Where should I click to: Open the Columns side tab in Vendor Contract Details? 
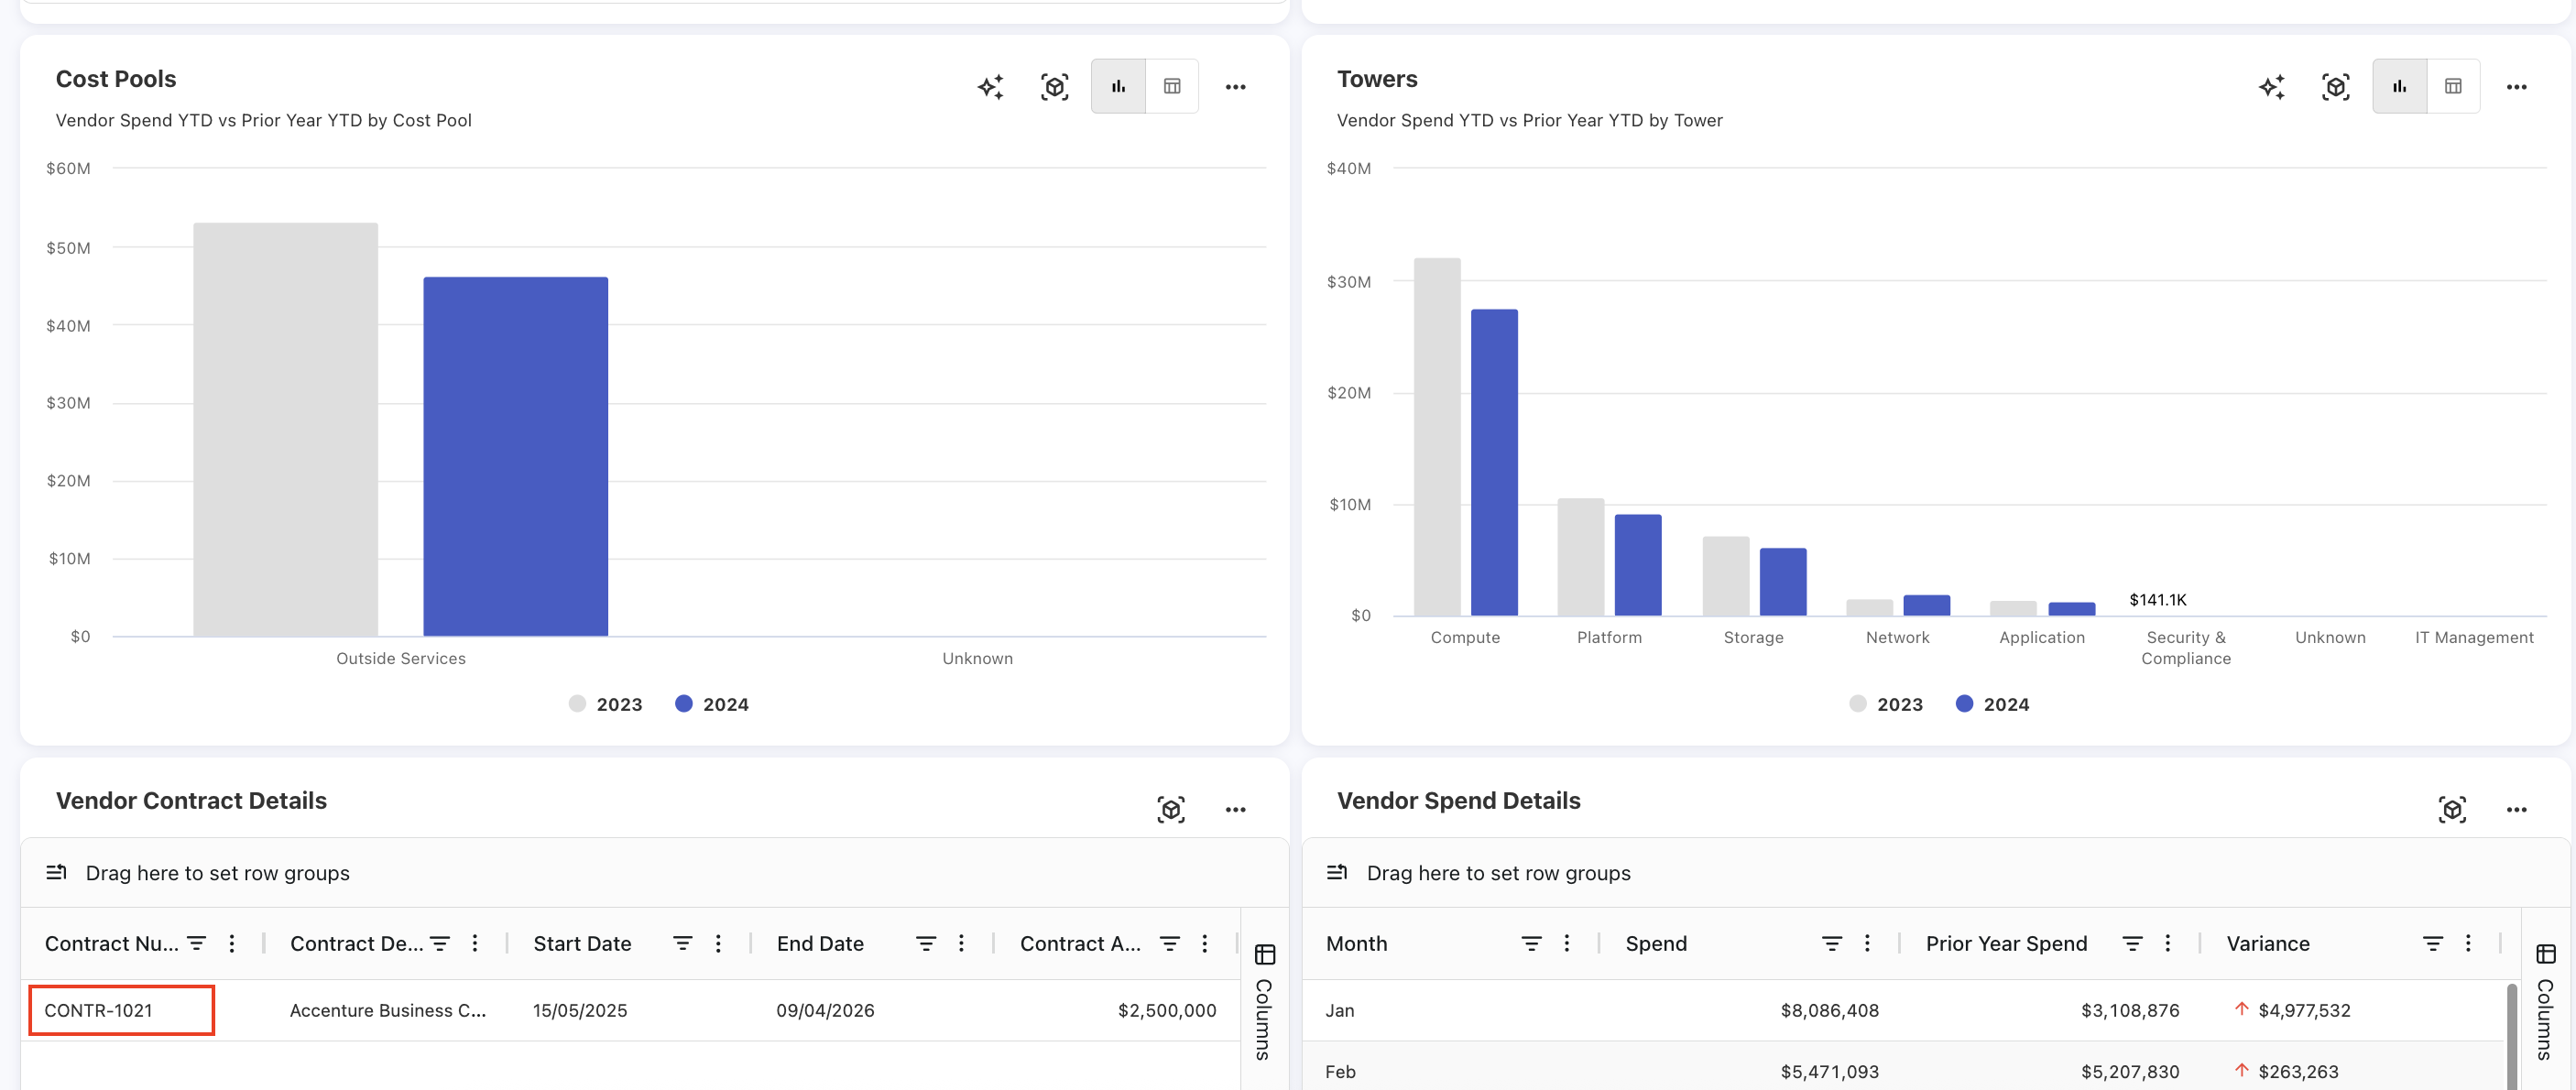click(x=1264, y=1003)
